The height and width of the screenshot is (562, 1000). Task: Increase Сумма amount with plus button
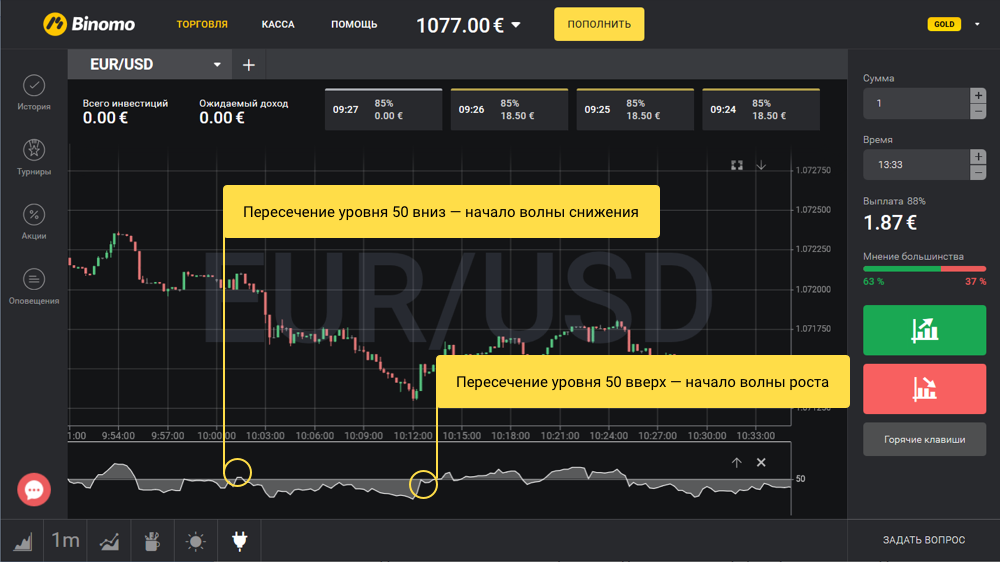(x=977, y=95)
